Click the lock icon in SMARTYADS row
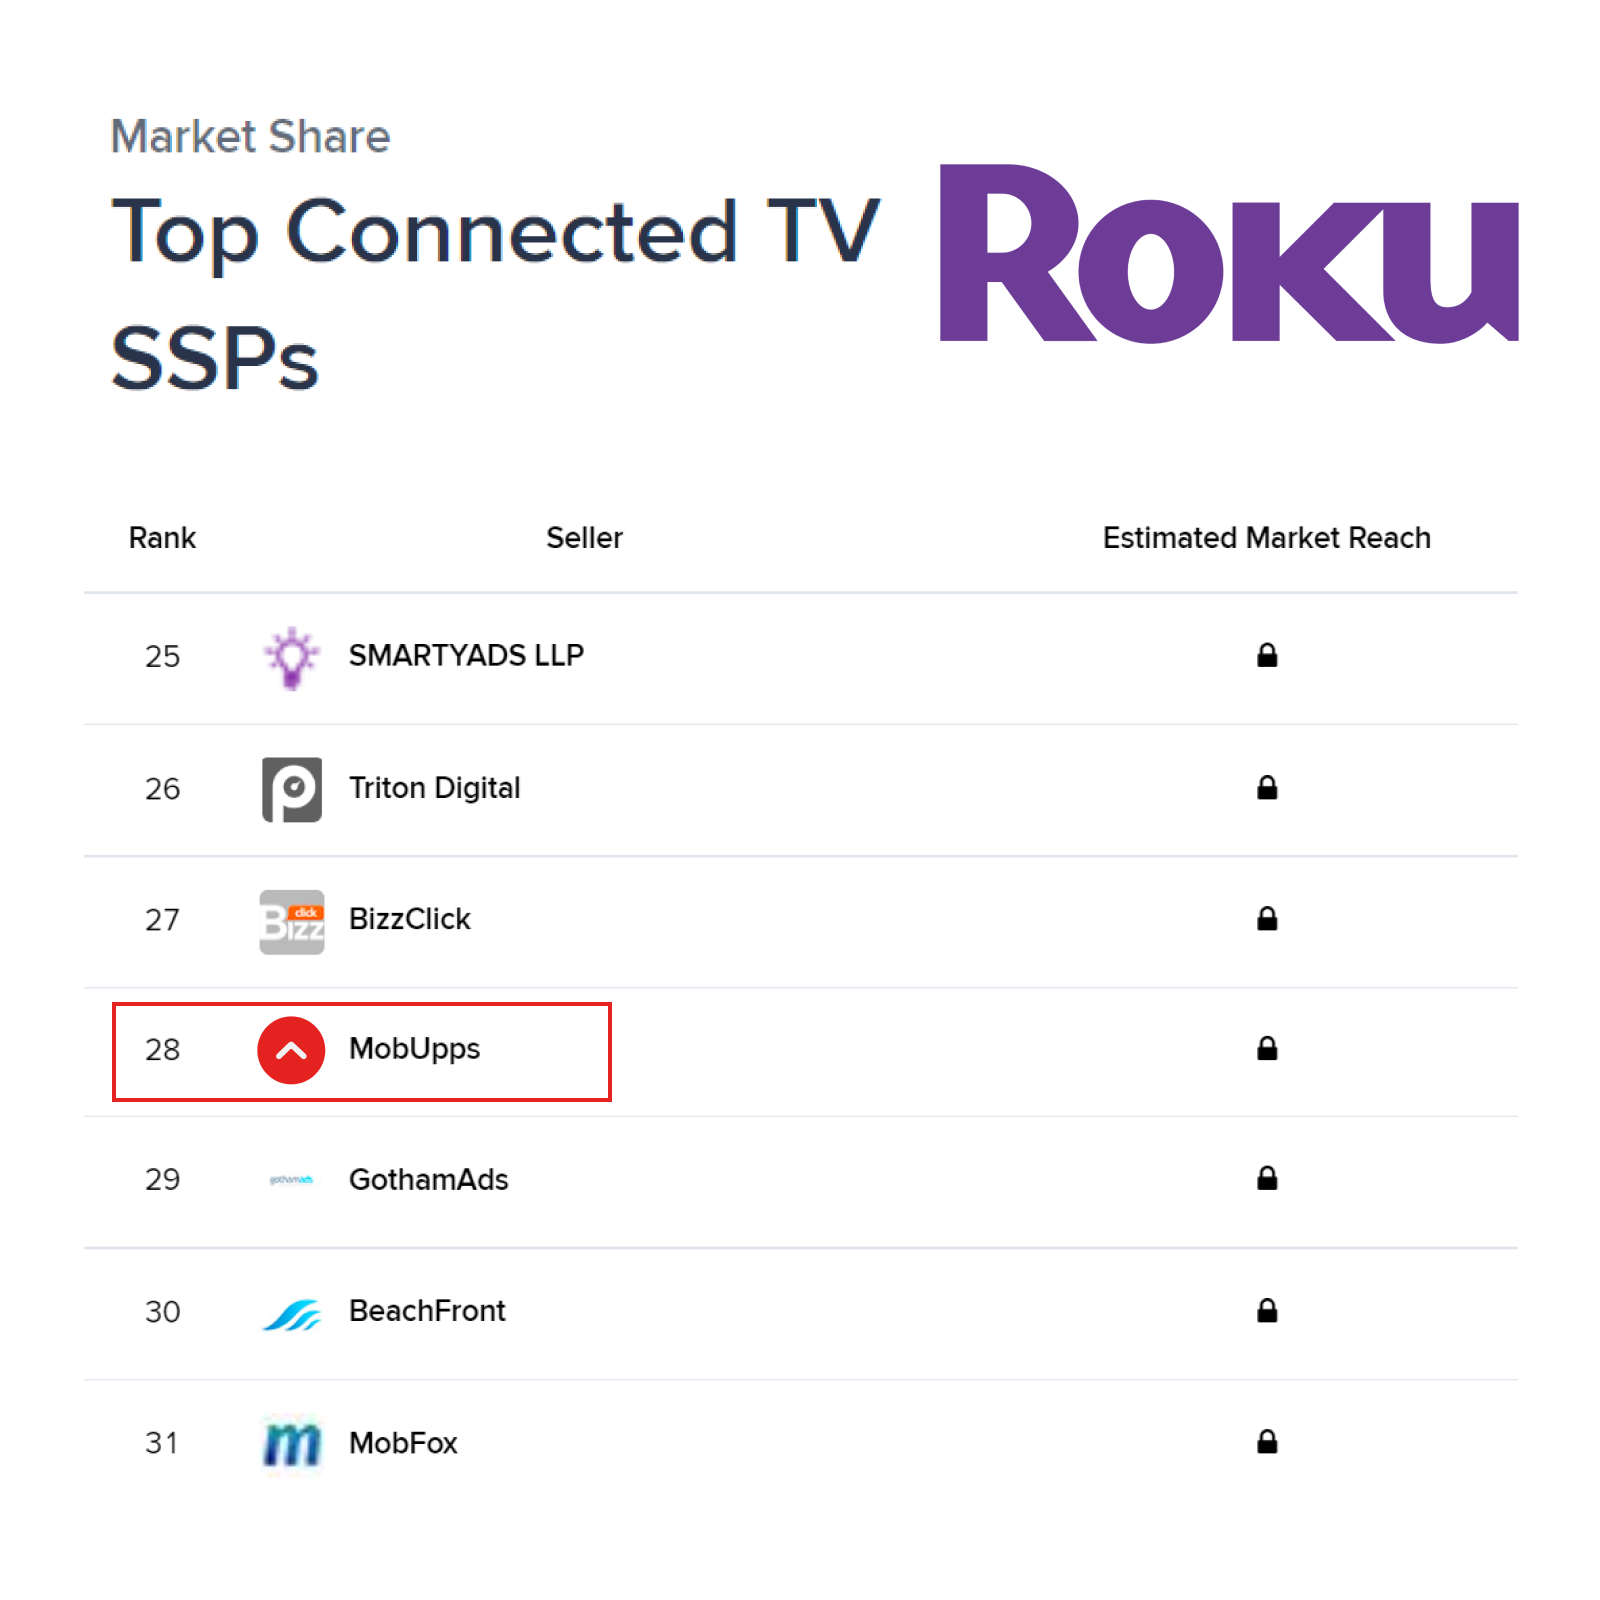 click(x=1267, y=655)
